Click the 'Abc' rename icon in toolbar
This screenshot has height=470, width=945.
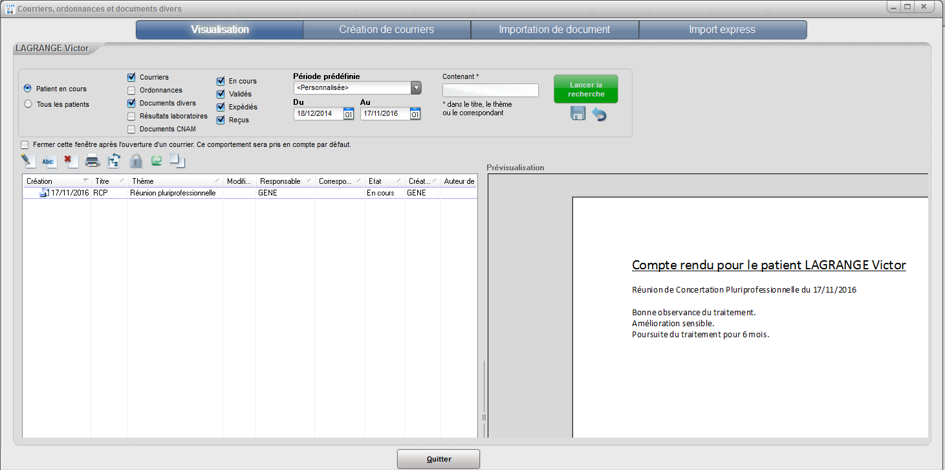pos(48,161)
